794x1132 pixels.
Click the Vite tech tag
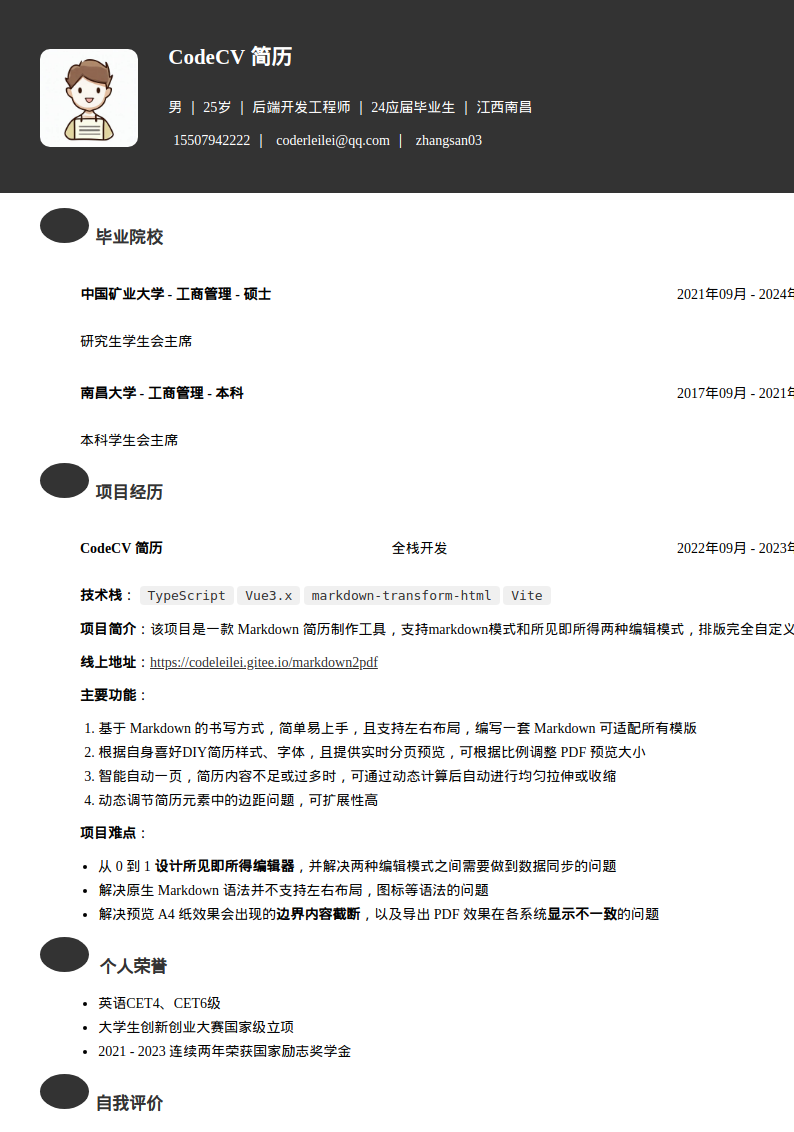pyautogui.click(x=527, y=596)
